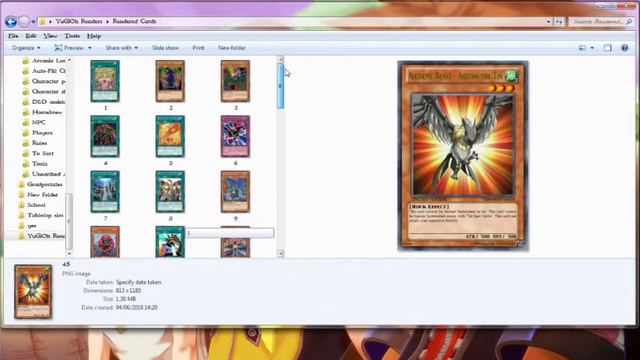
Task: Click the D&D folder icon in sidebar
Action: (x=26, y=102)
